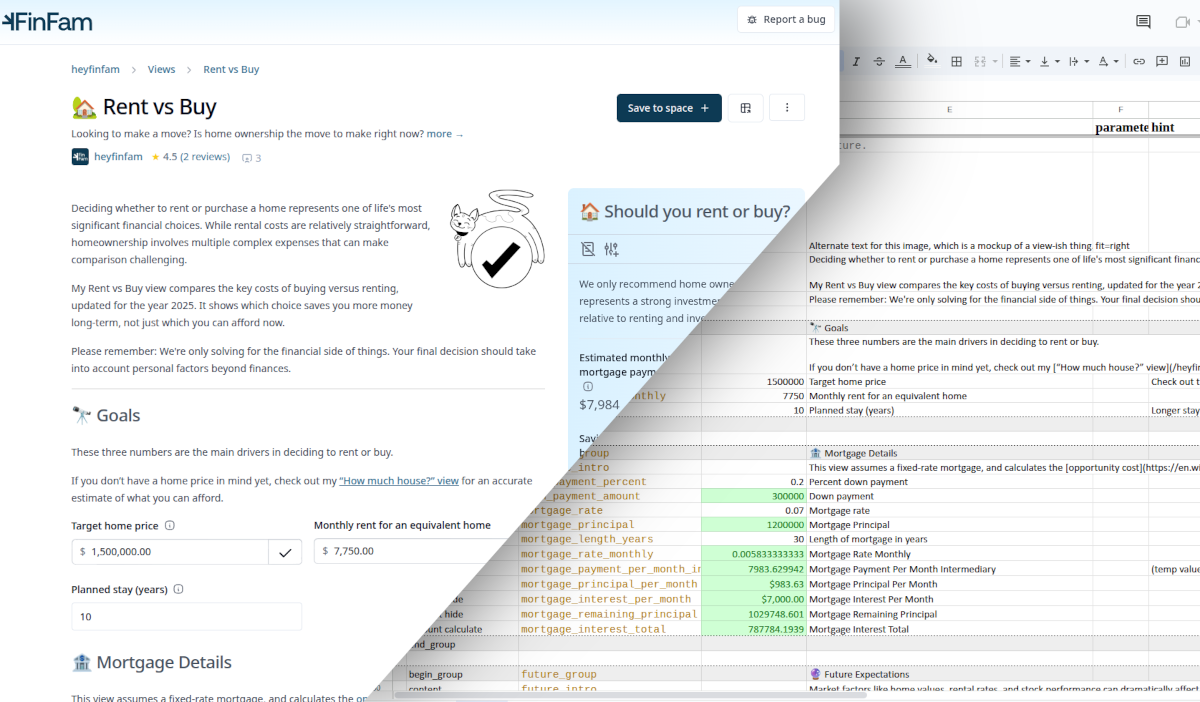
Task: Expand the vertical align dropdown
Action: click(1048, 61)
